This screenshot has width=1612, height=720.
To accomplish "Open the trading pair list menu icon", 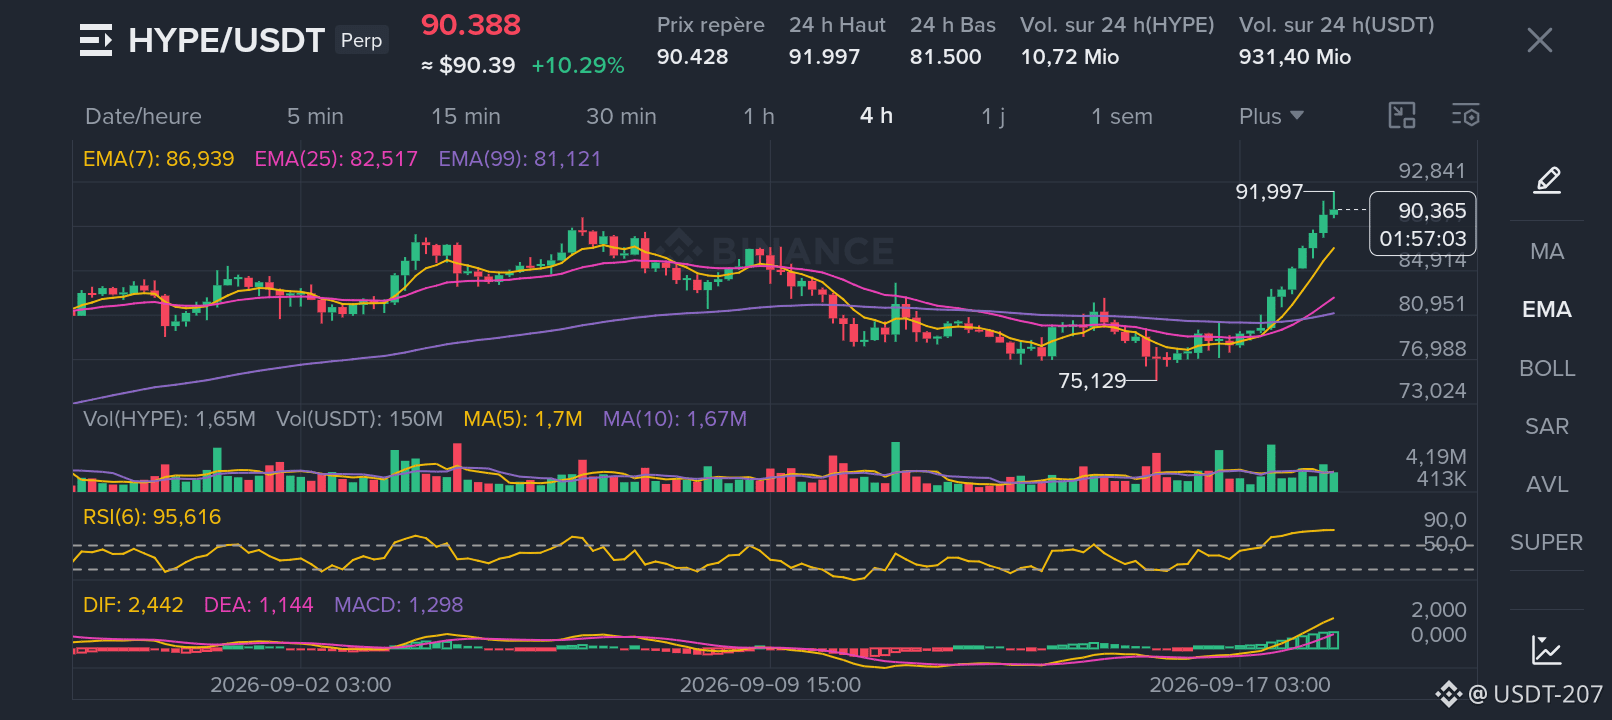I will click(96, 40).
